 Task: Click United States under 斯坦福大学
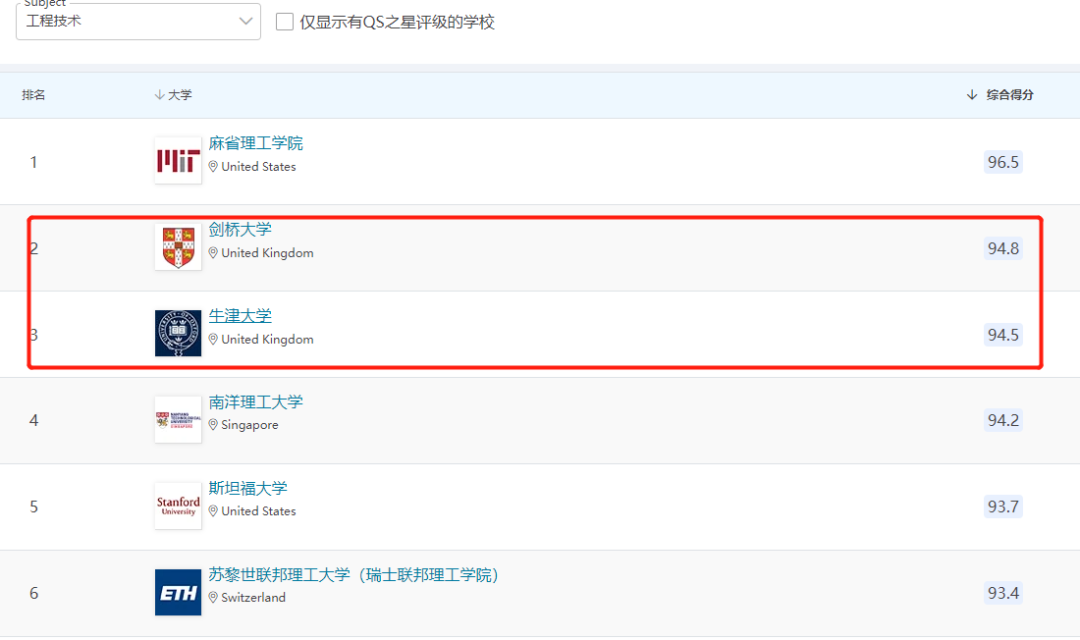[258, 511]
